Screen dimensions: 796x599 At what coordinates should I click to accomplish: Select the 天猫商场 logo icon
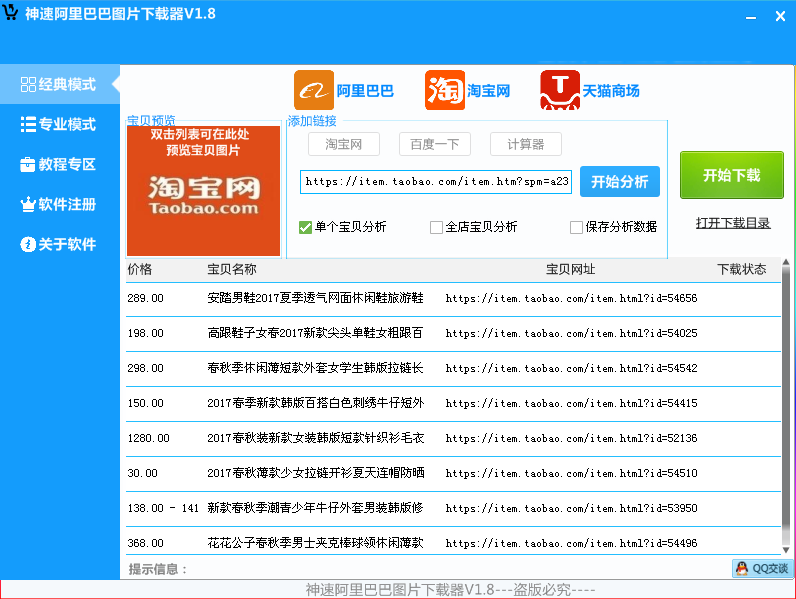click(x=560, y=90)
